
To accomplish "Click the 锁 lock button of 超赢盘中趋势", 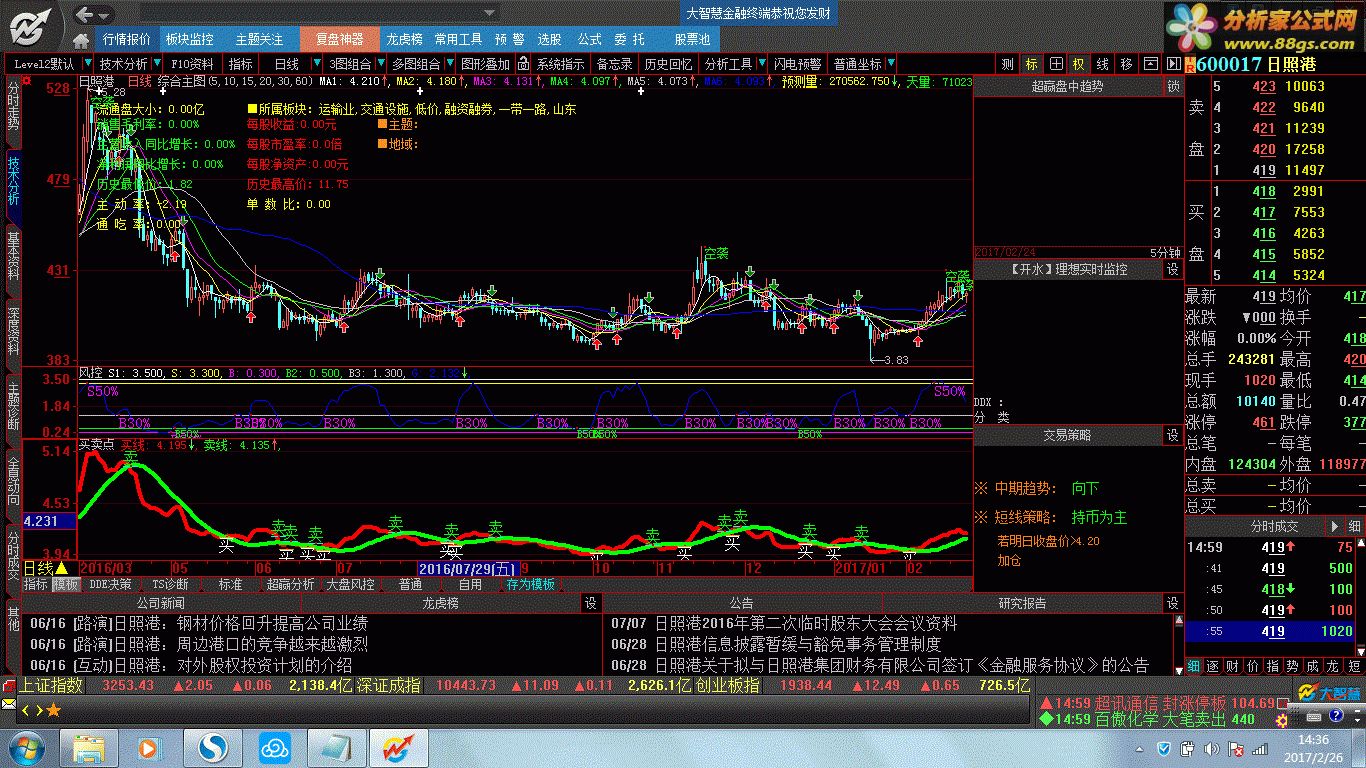I will (x=1173, y=87).
